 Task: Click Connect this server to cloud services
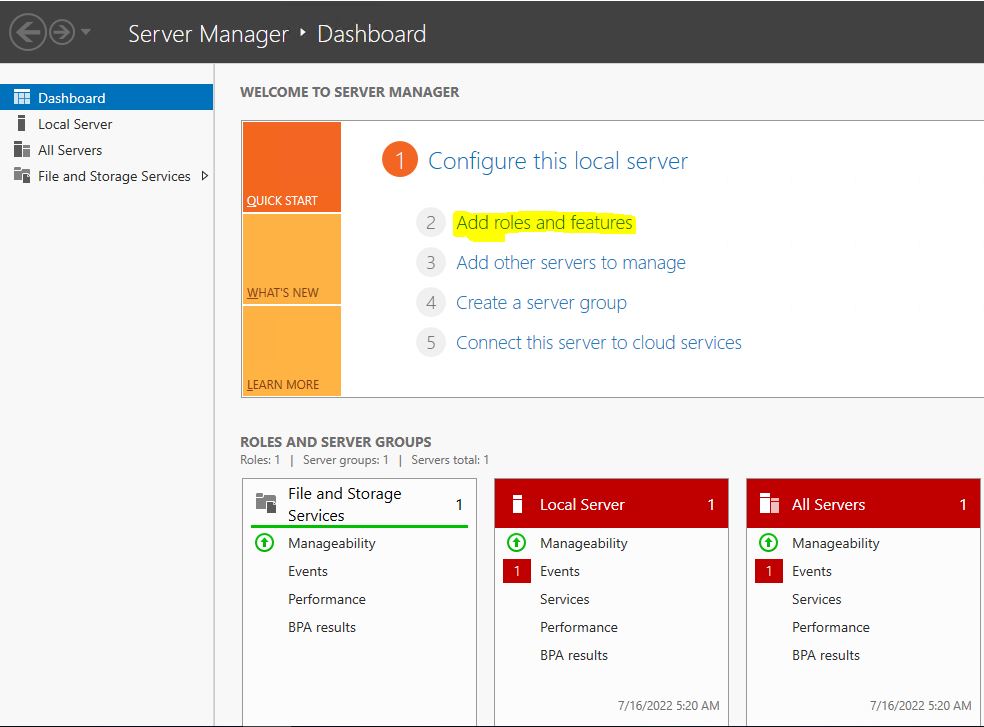point(599,343)
